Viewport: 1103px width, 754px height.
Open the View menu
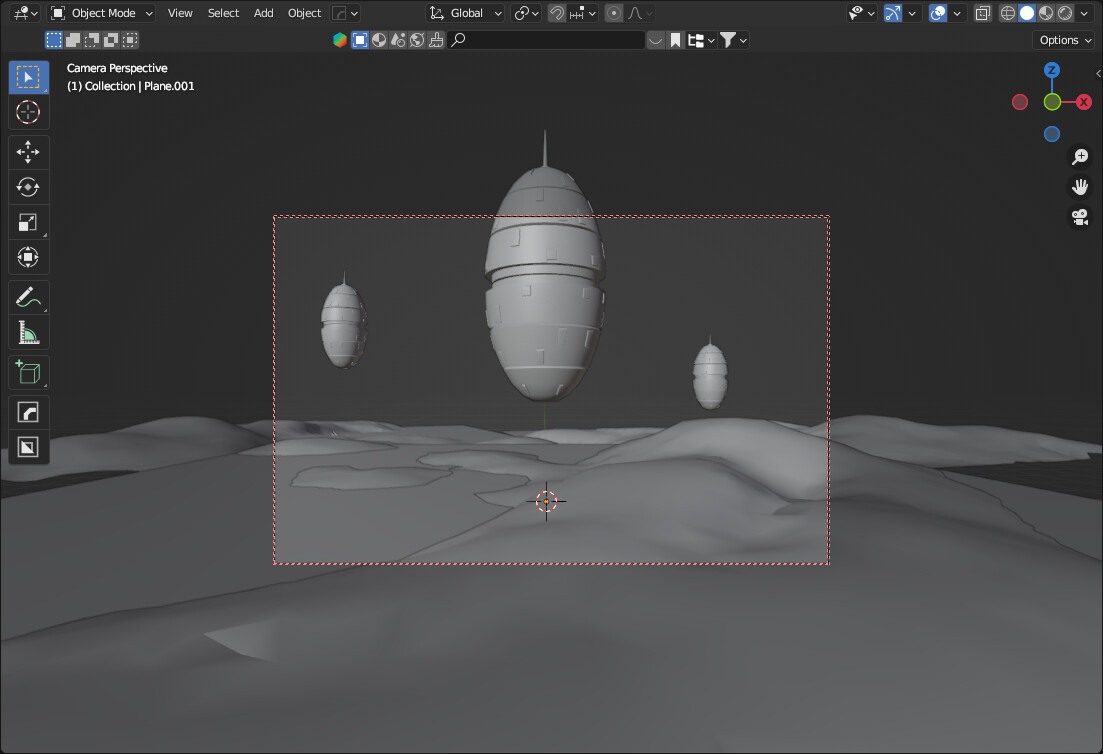(x=180, y=13)
